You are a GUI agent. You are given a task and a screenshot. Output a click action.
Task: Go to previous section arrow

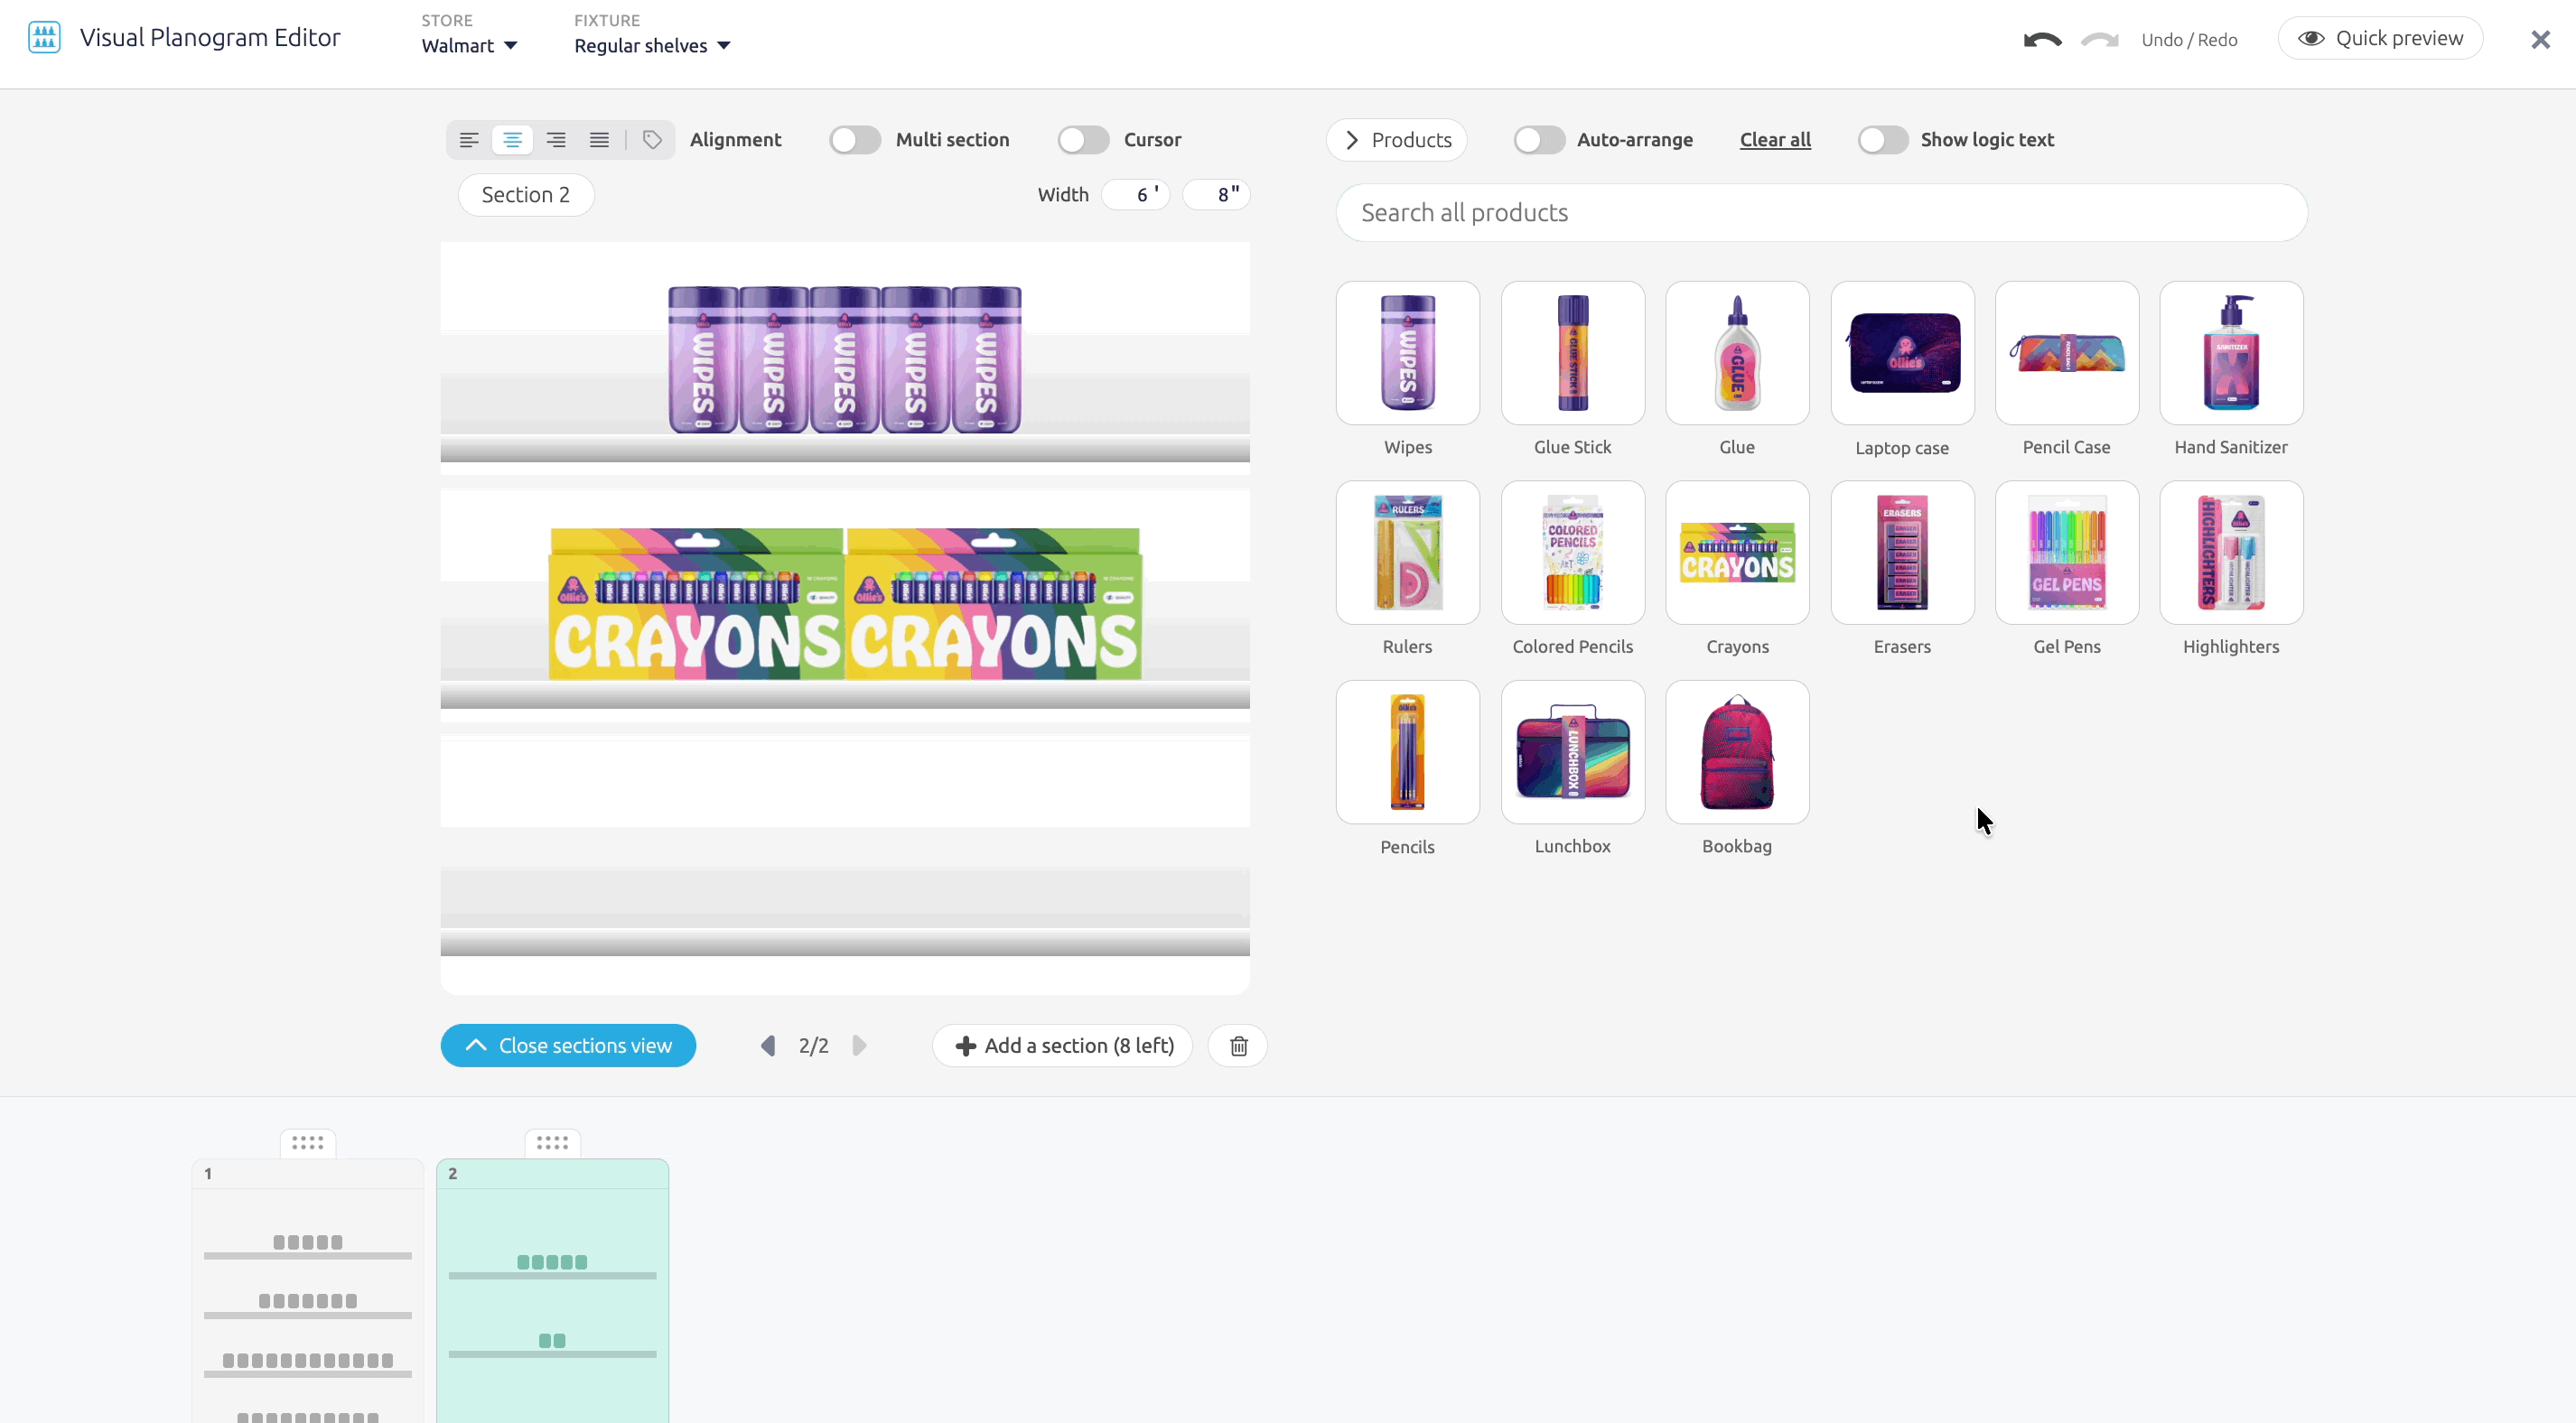[768, 1046]
